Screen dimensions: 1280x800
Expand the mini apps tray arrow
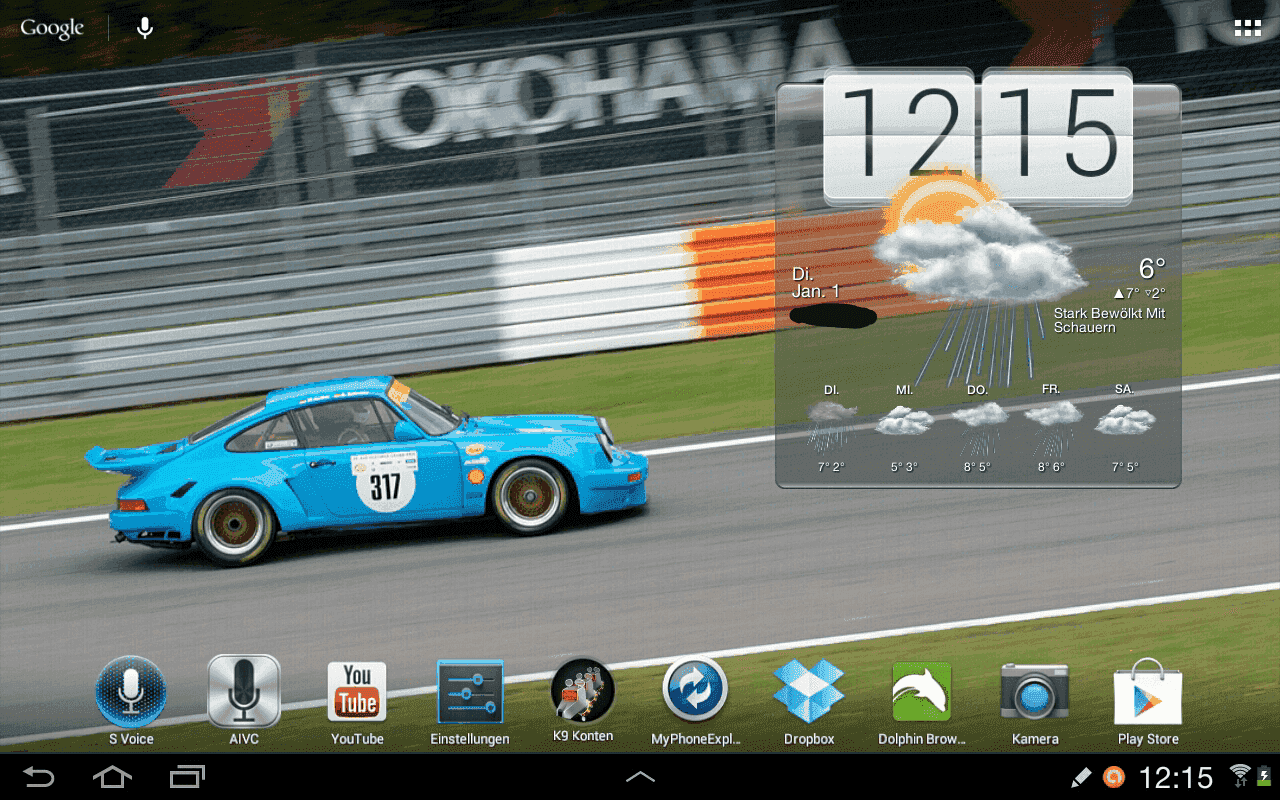[640, 776]
